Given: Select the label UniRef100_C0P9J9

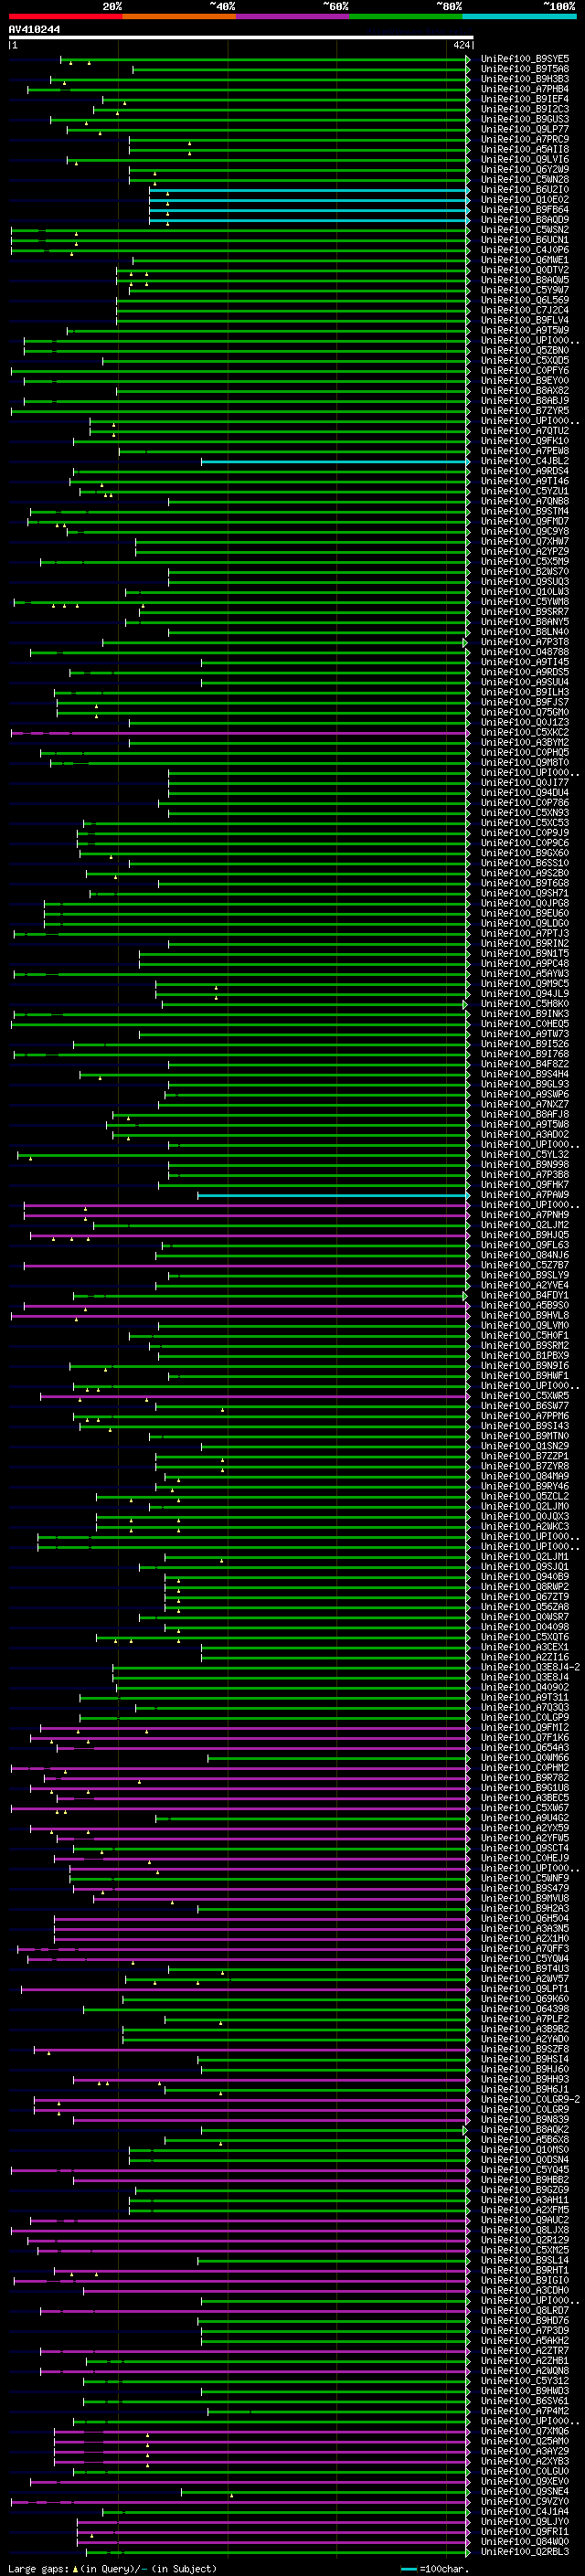Looking at the screenshot, I should click(x=525, y=833).
